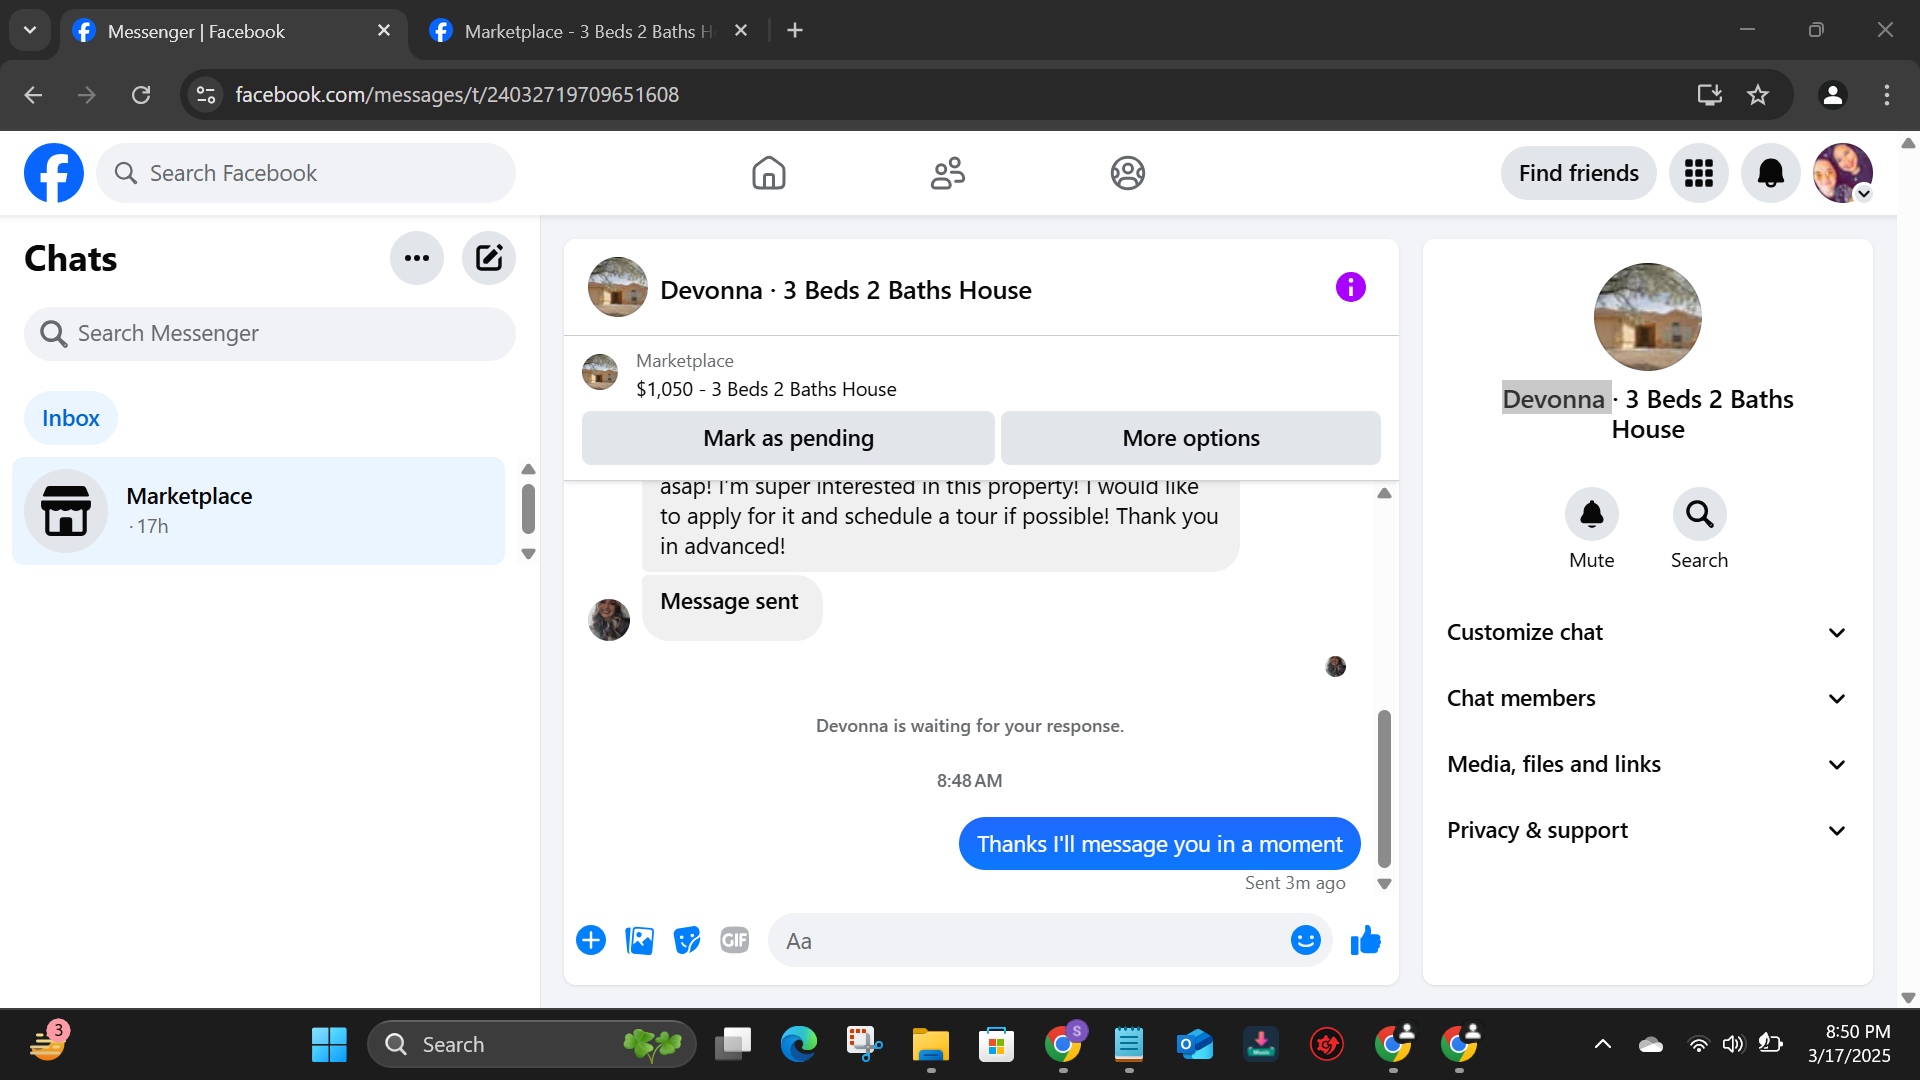
Task: Open Windows taskbar Search box
Action: pyautogui.click(x=532, y=1044)
